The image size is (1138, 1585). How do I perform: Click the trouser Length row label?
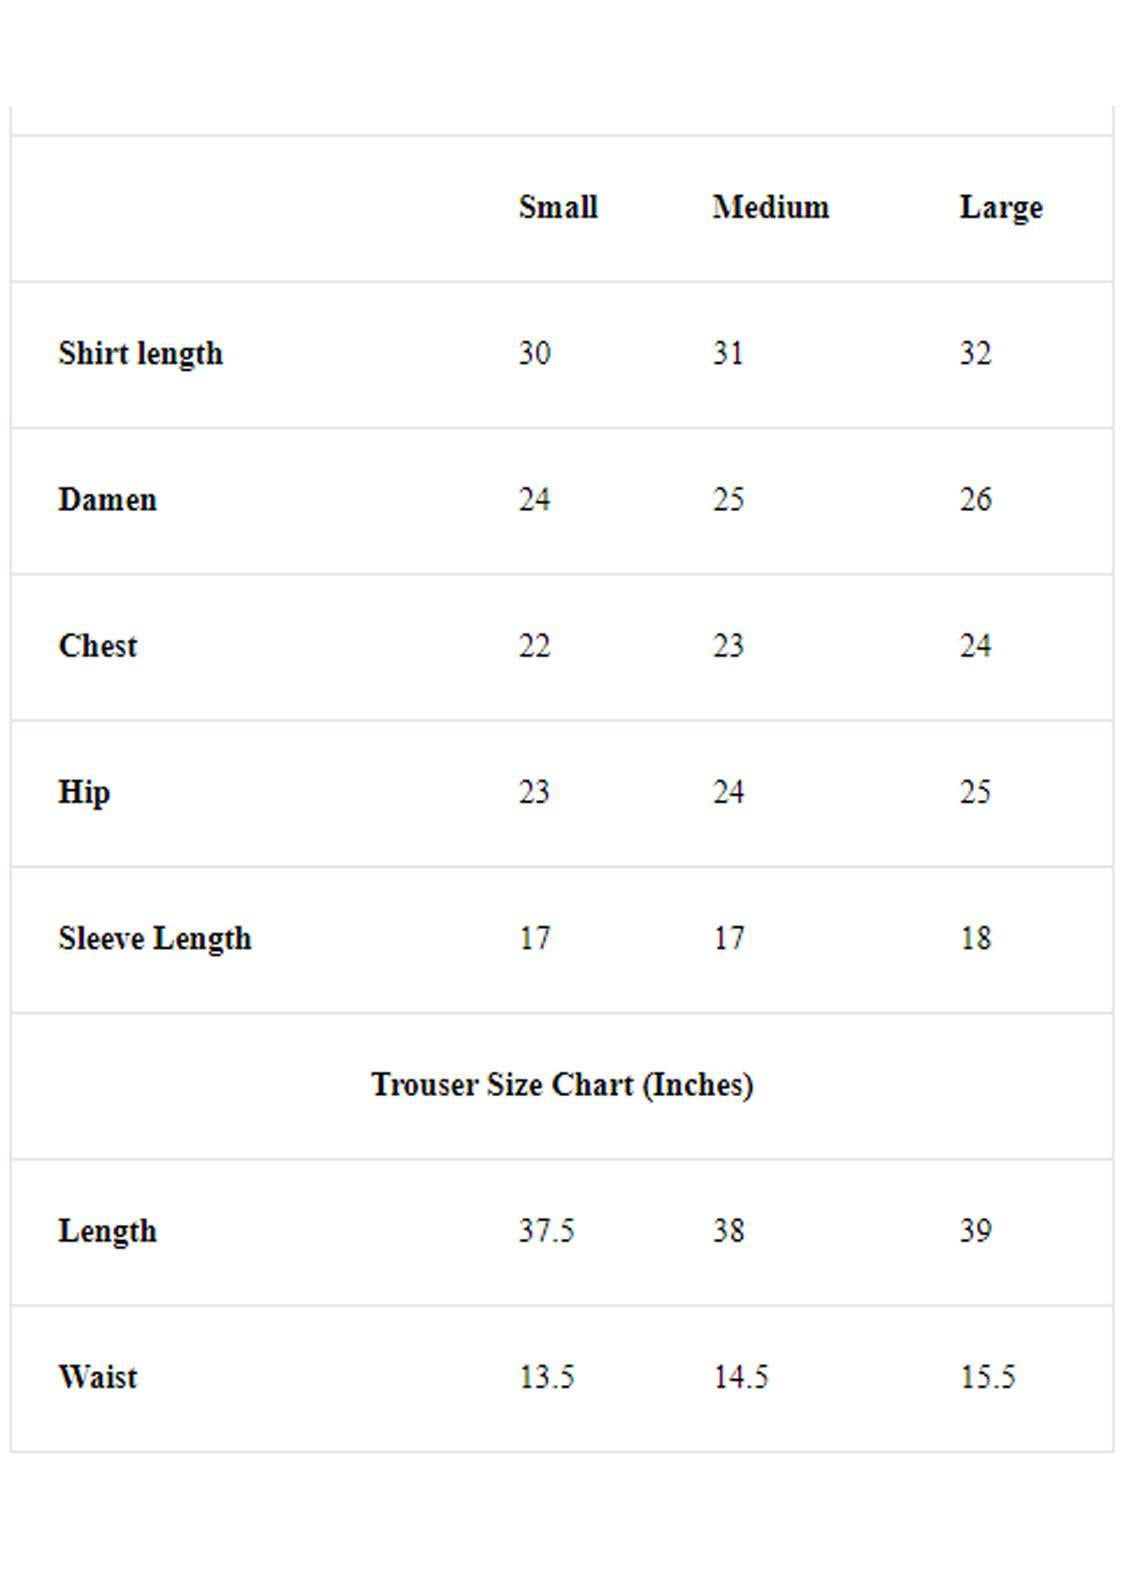click(108, 1231)
